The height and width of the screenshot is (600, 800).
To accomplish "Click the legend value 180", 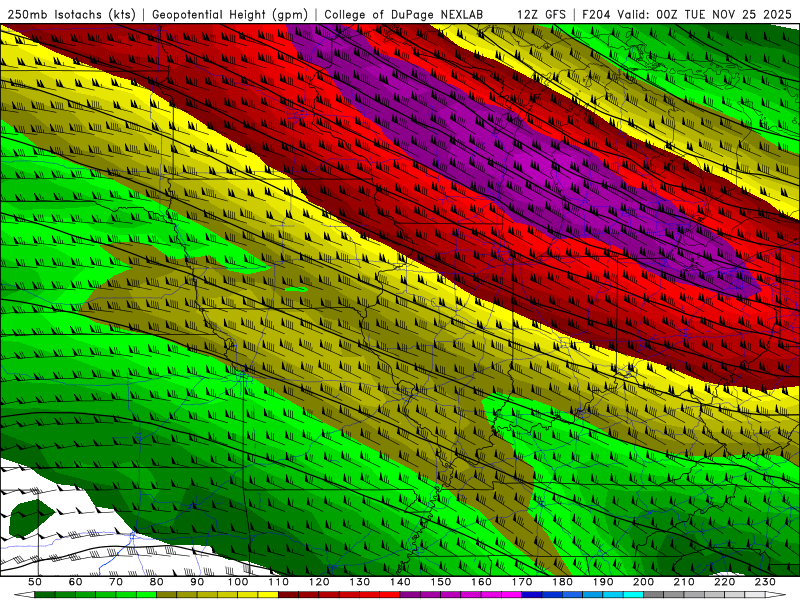I will pos(562,582).
